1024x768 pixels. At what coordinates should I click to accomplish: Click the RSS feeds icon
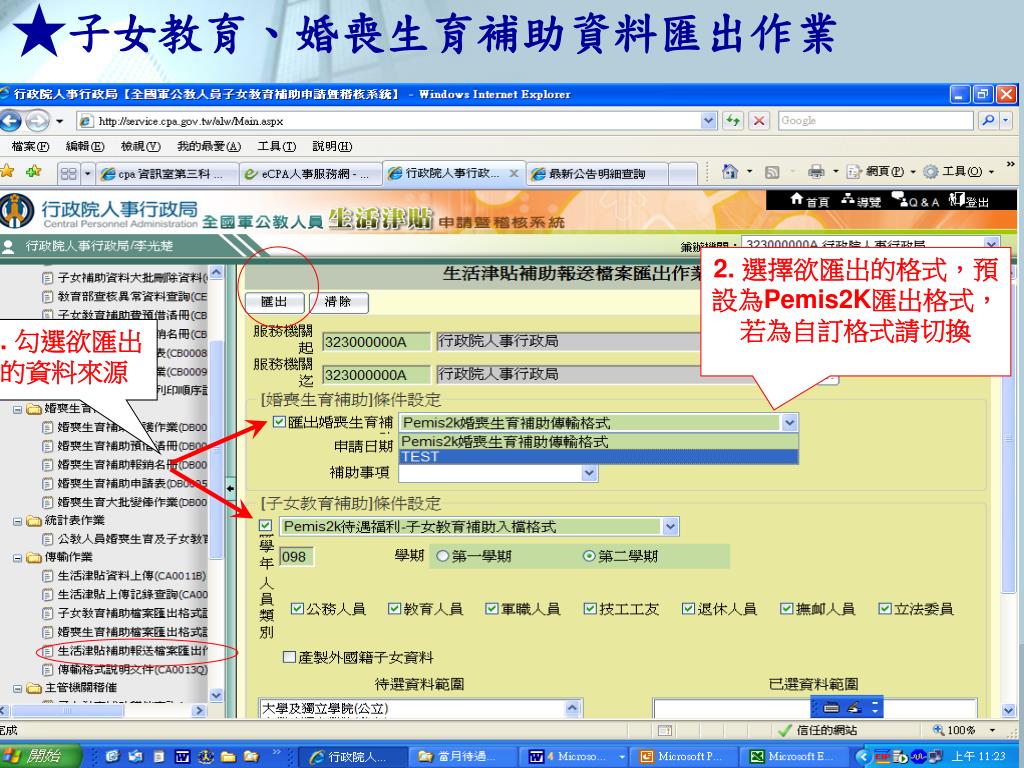click(x=772, y=172)
